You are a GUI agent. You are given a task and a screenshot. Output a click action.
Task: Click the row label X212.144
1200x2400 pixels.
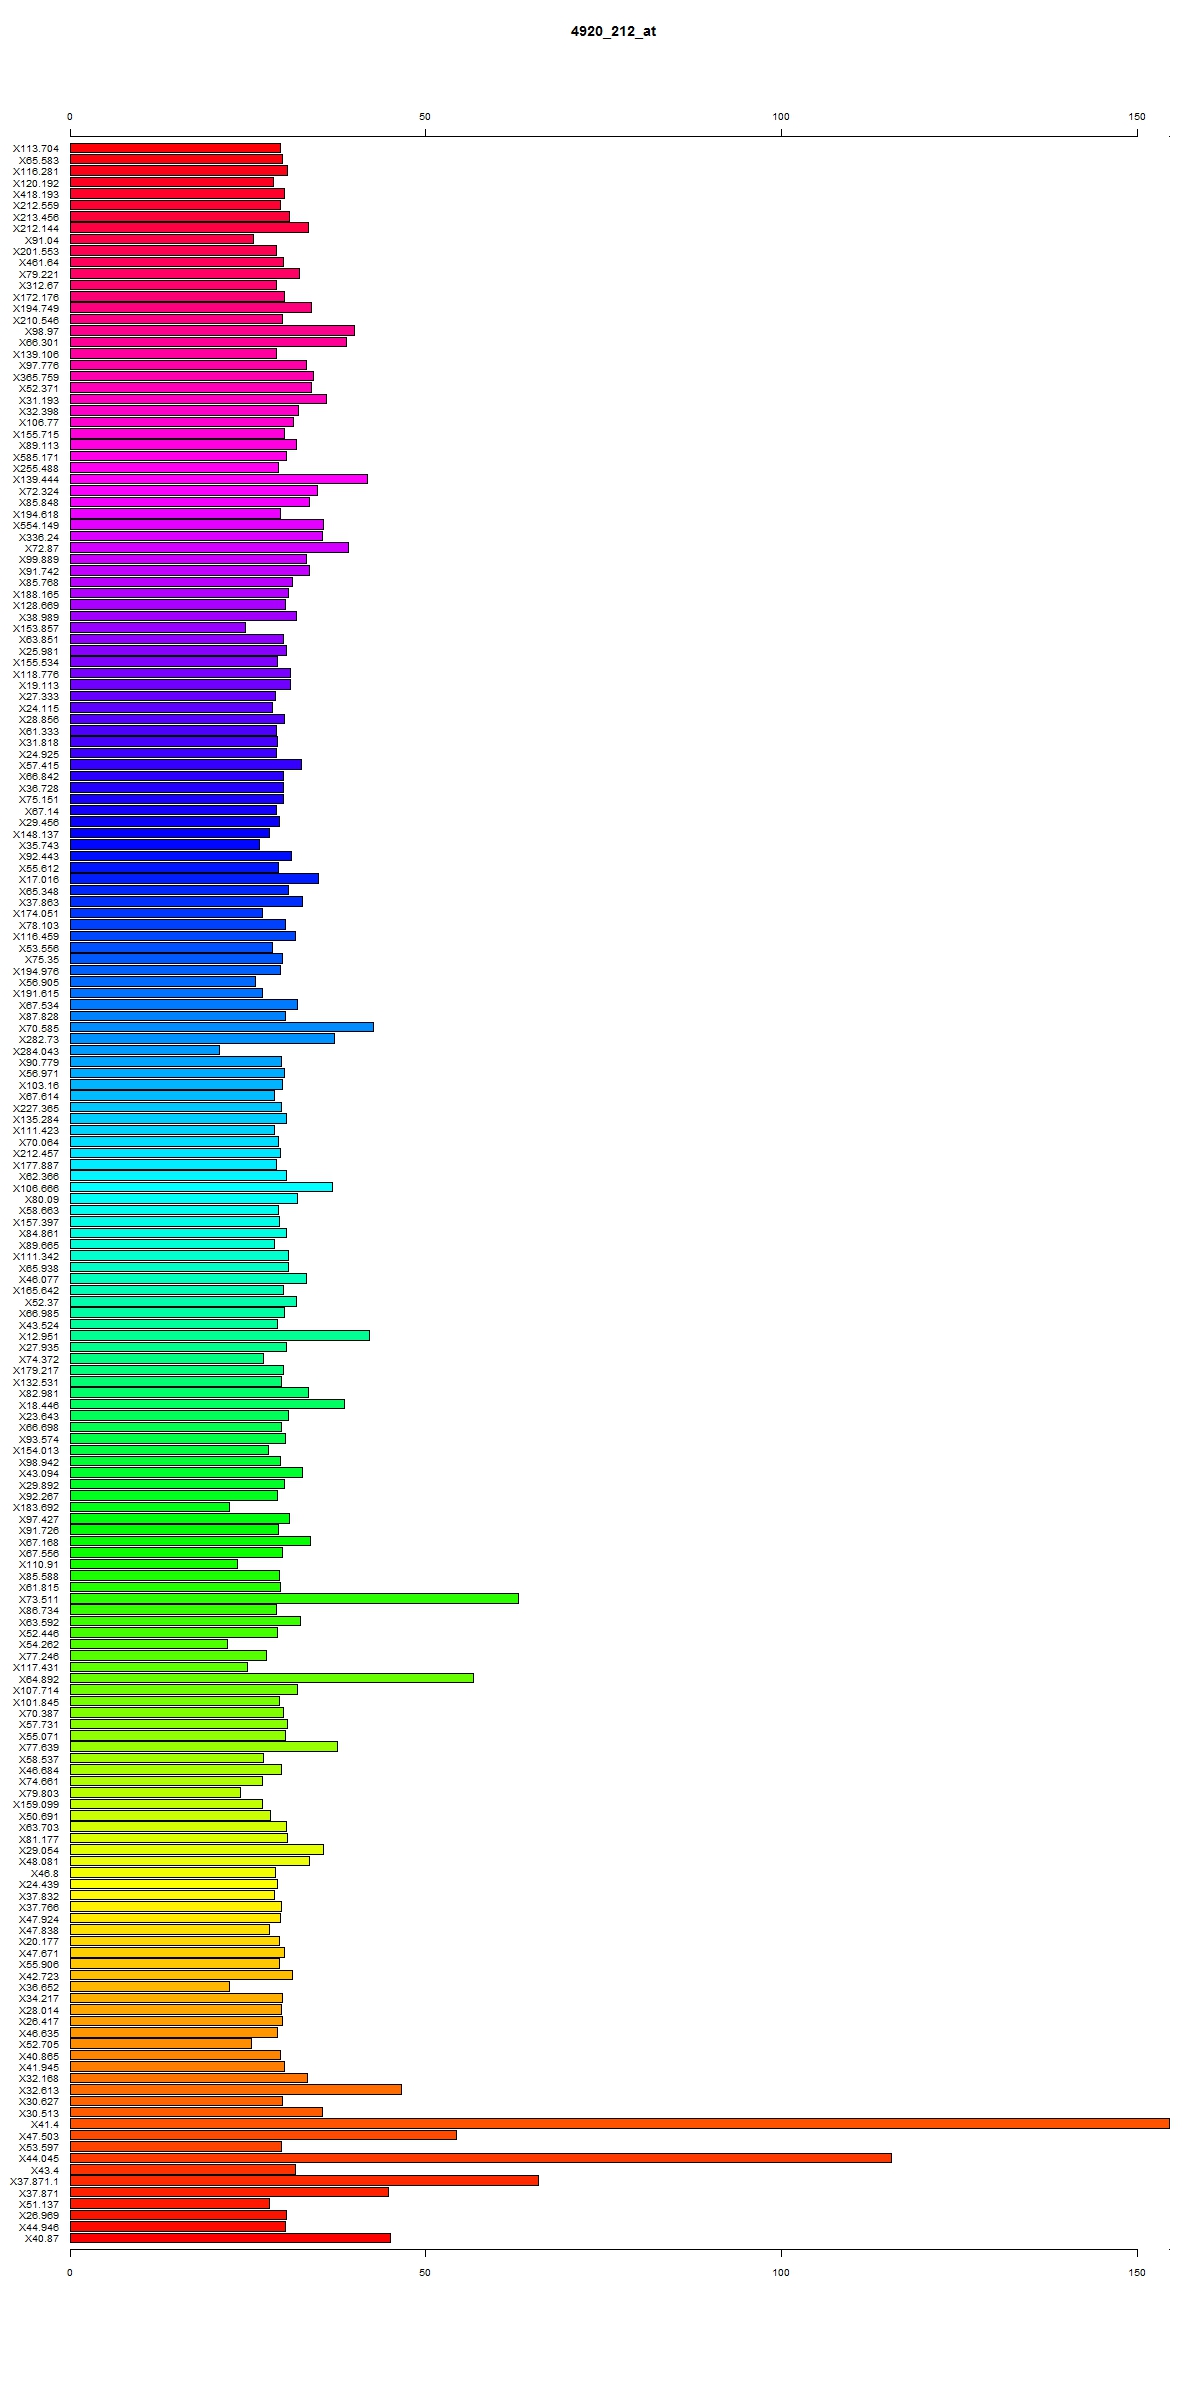click(x=36, y=228)
